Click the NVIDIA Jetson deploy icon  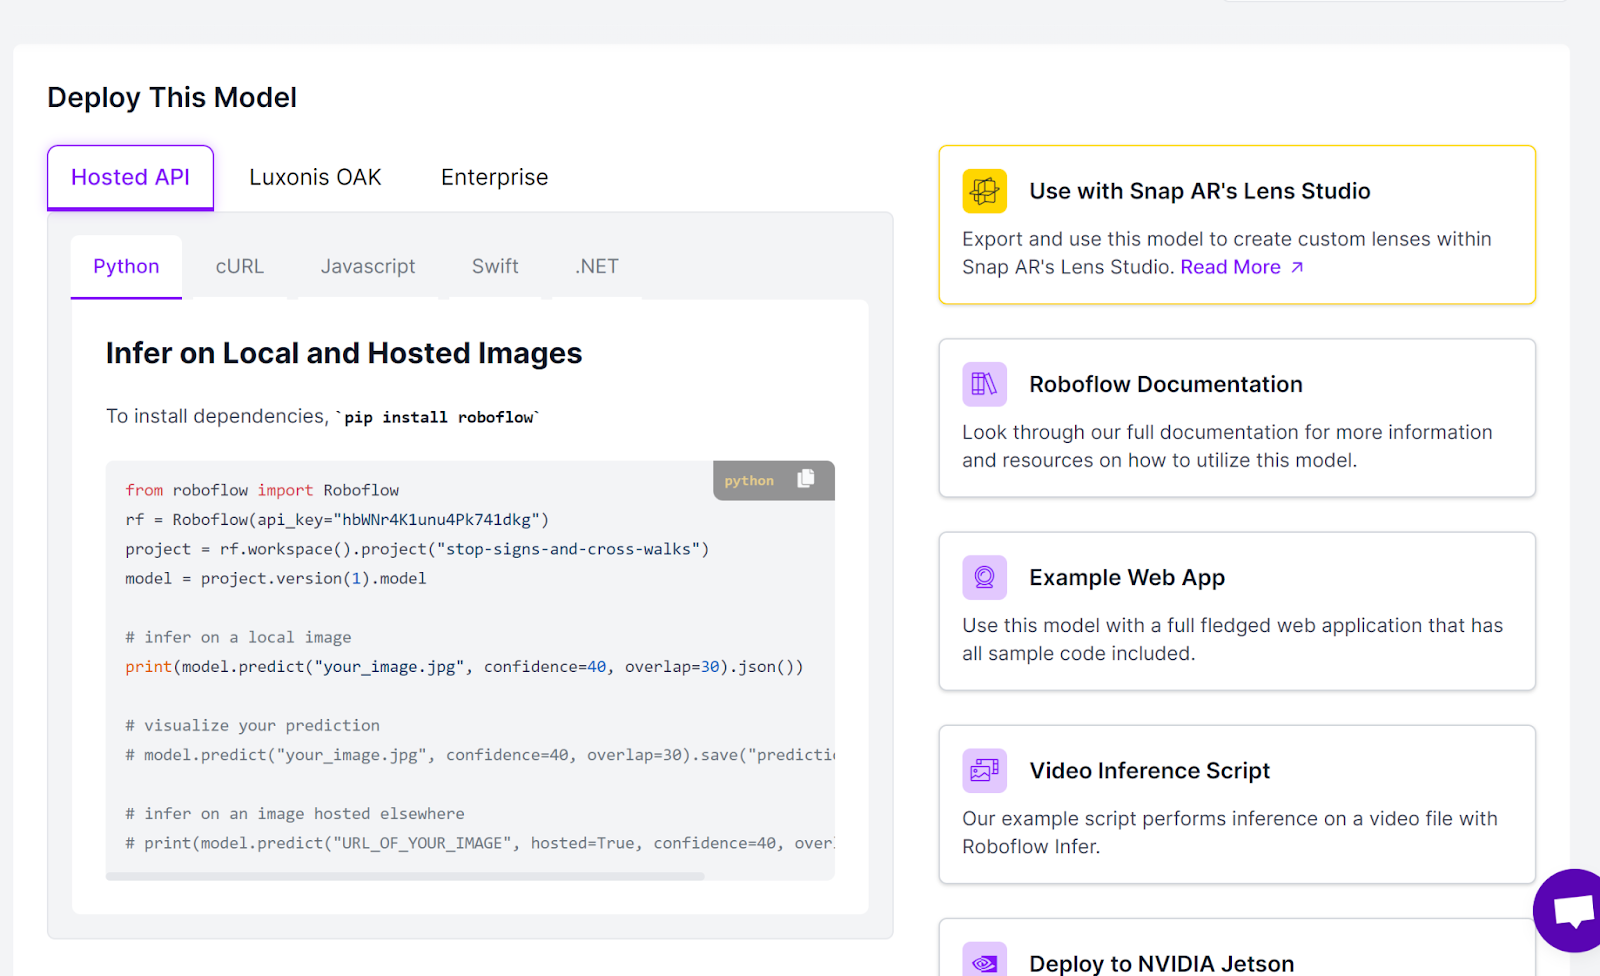(x=984, y=961)
